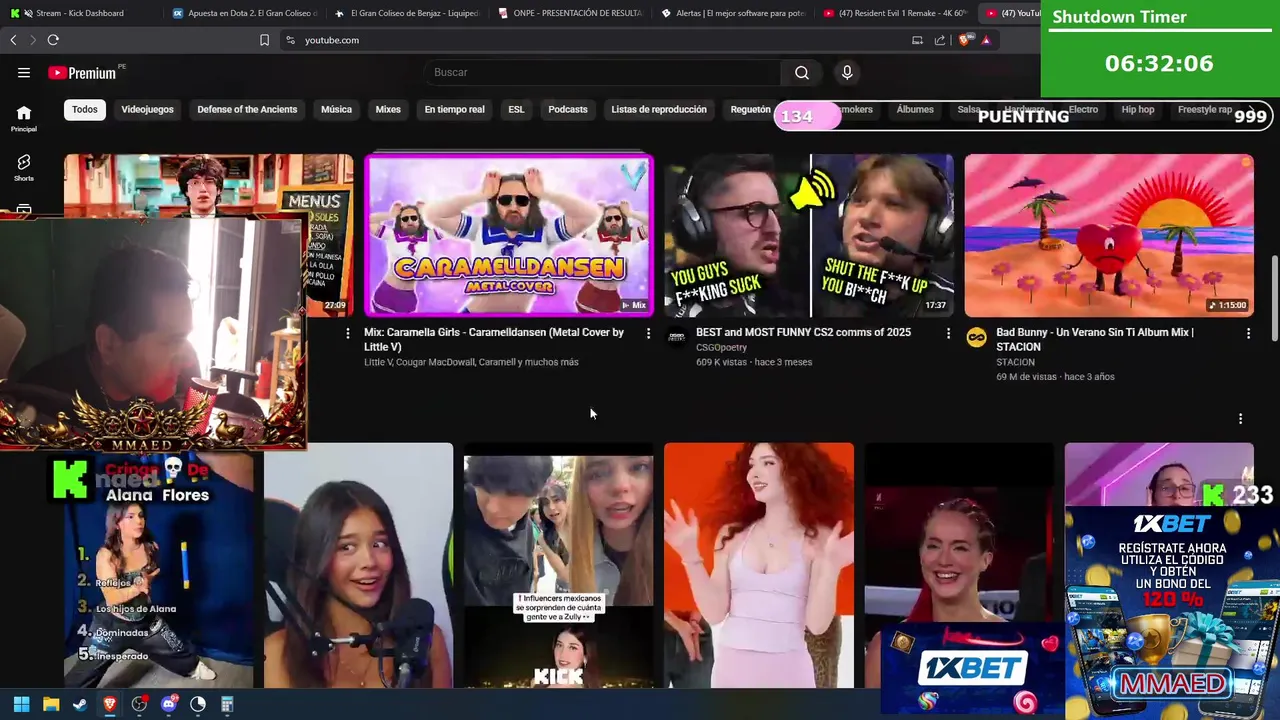Image resolution: width=1280 pixels, height=720 pixels.
Task: Open Principal home in sidebar
Action: pyautogui.click(x=24, y=118)
